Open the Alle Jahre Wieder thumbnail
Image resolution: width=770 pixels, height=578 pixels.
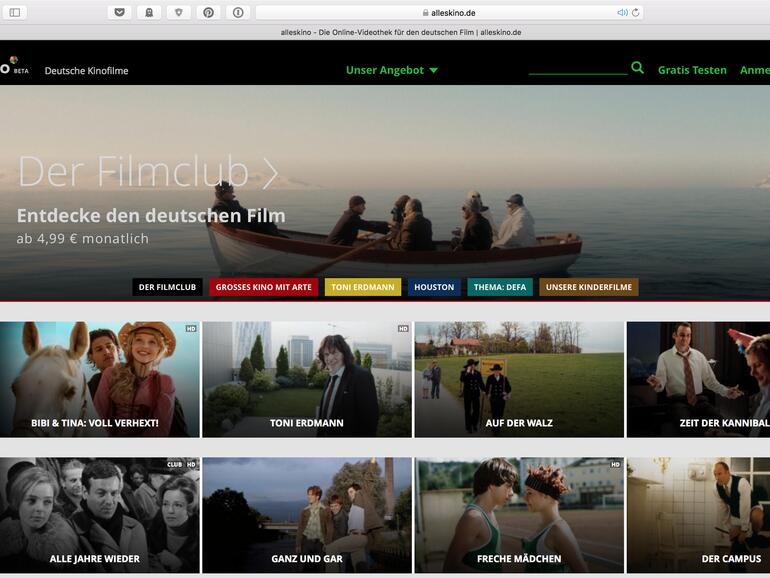pos(100,515)
